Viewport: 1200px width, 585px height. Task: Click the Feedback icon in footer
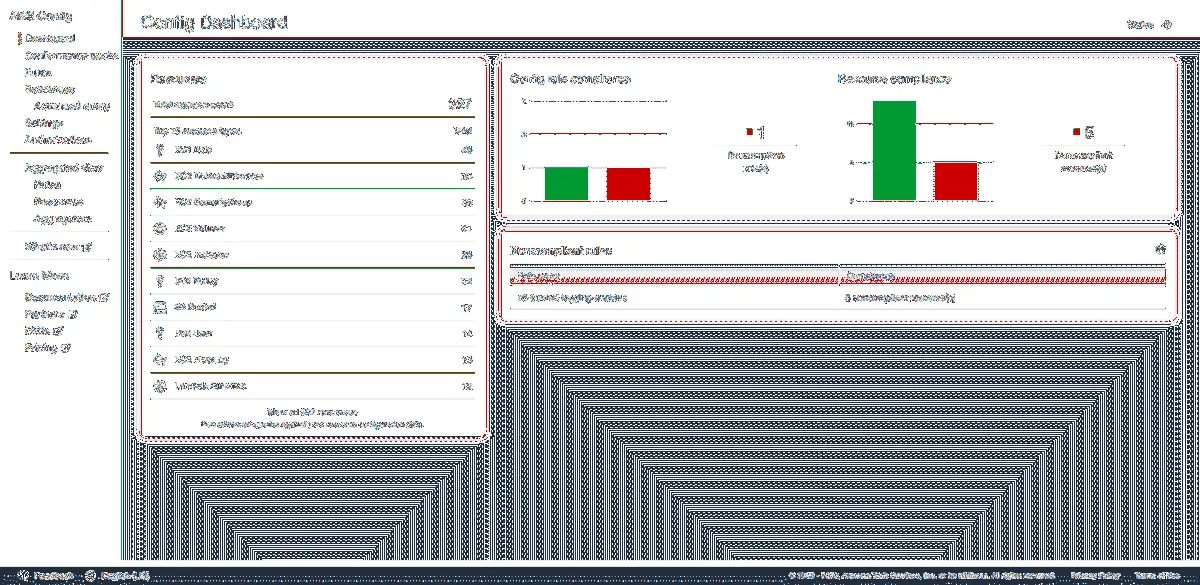22,576
